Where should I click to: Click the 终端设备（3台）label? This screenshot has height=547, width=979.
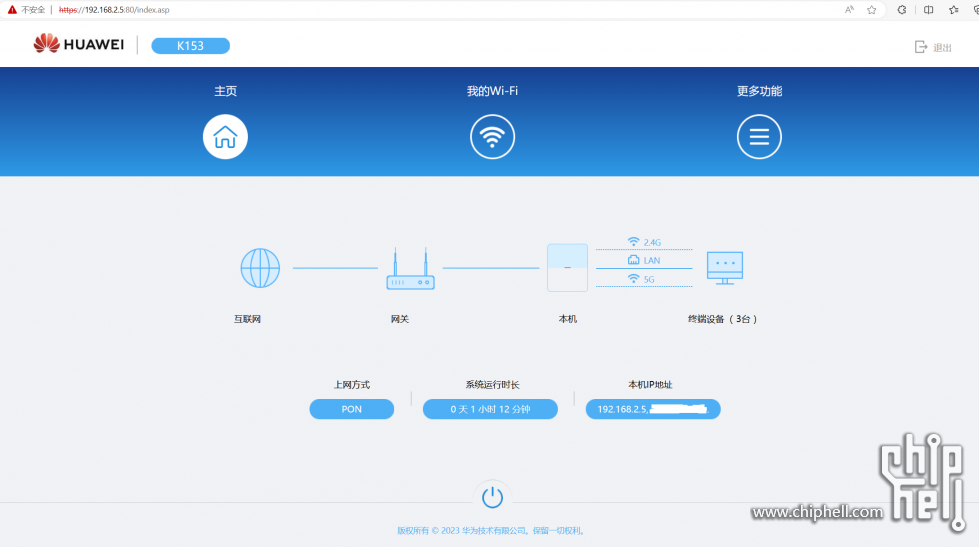[722, 319]
